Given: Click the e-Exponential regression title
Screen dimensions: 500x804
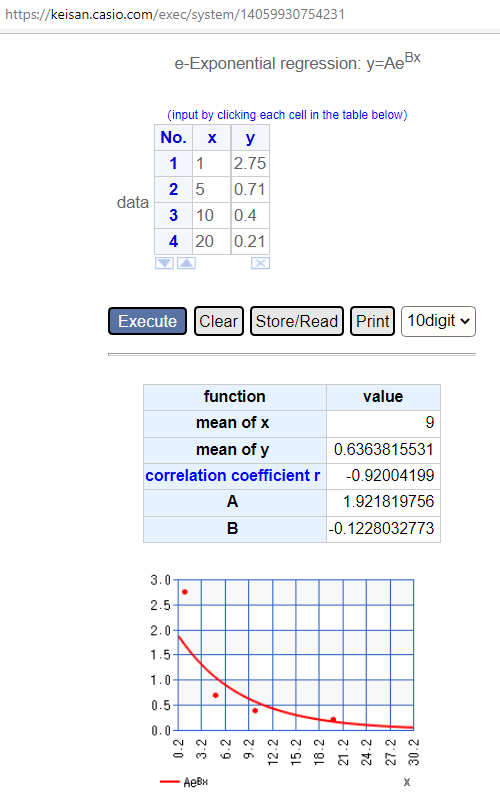Looking at the screenshot, I should (297, 63).
